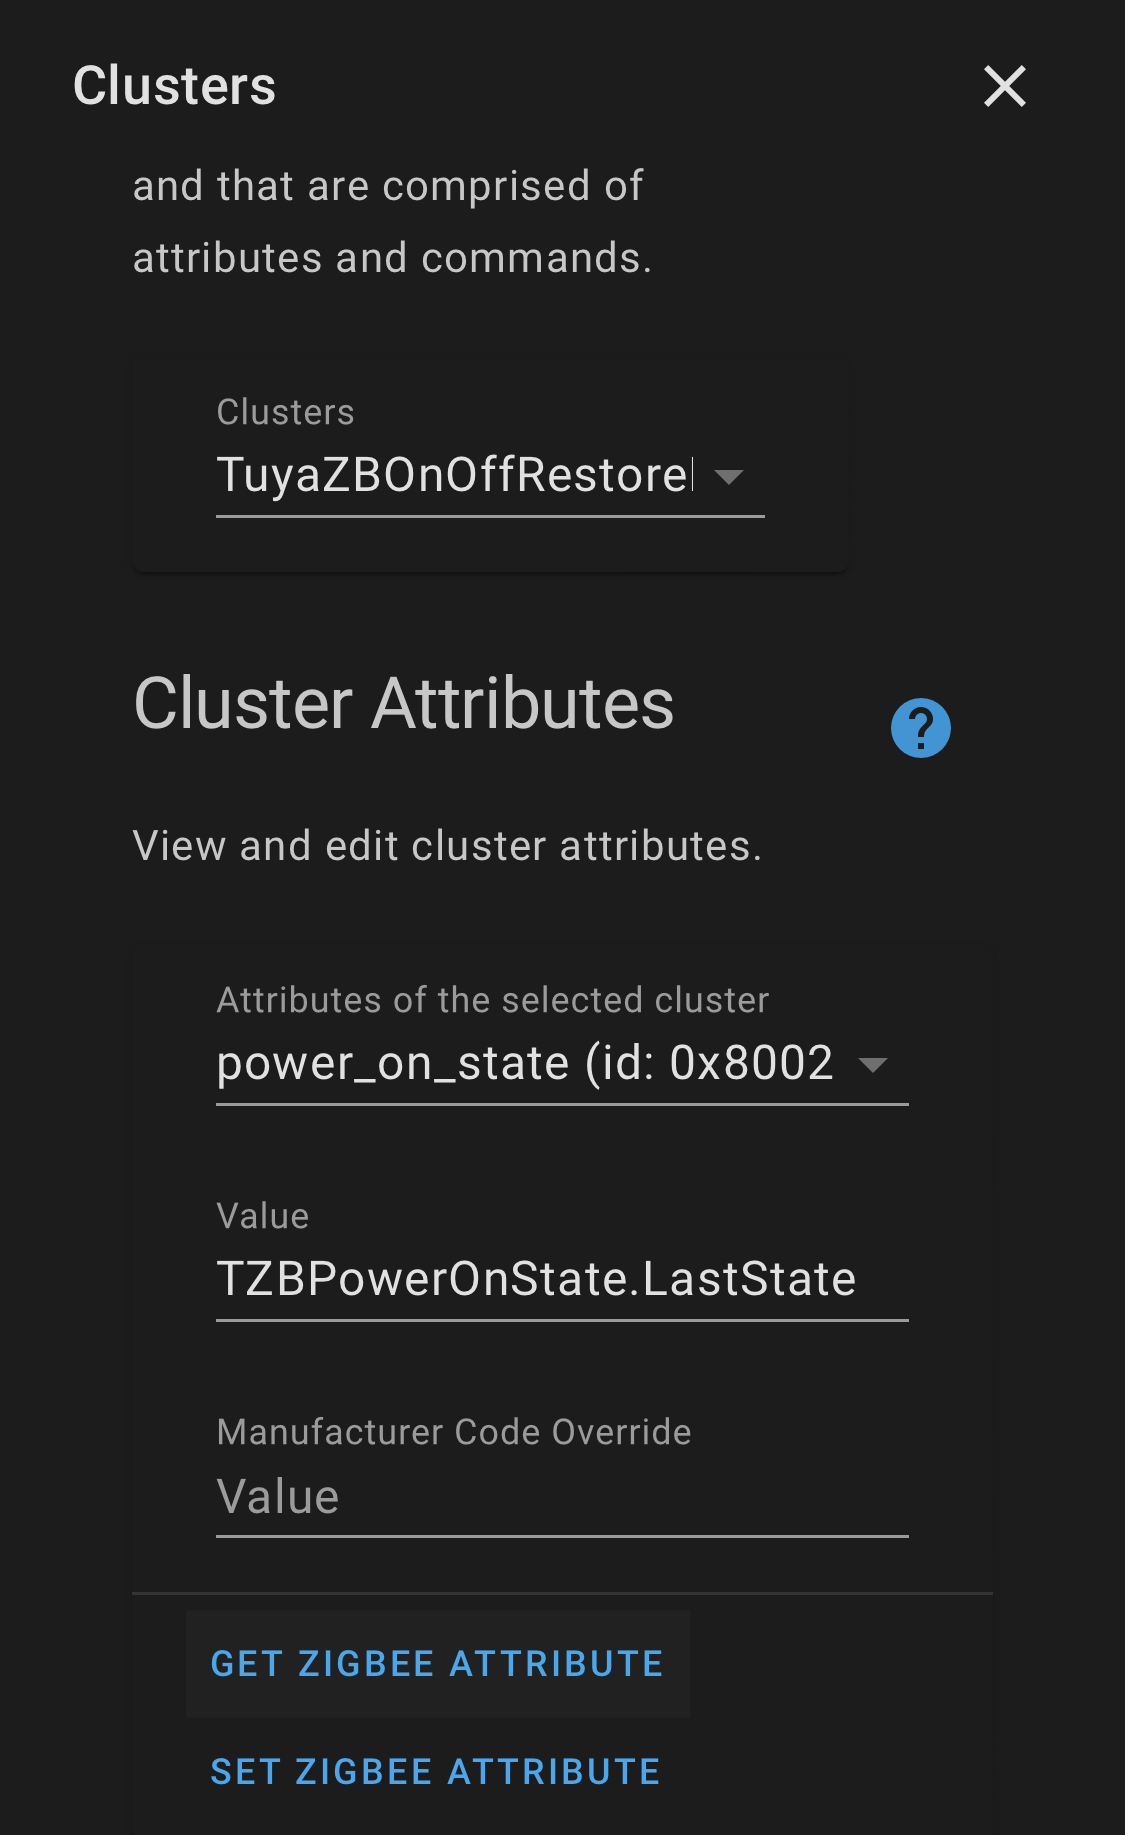Expand the Clusters dropdown arrow
This screenshot has height=1835, width=1125.
(x=730, y=476)
